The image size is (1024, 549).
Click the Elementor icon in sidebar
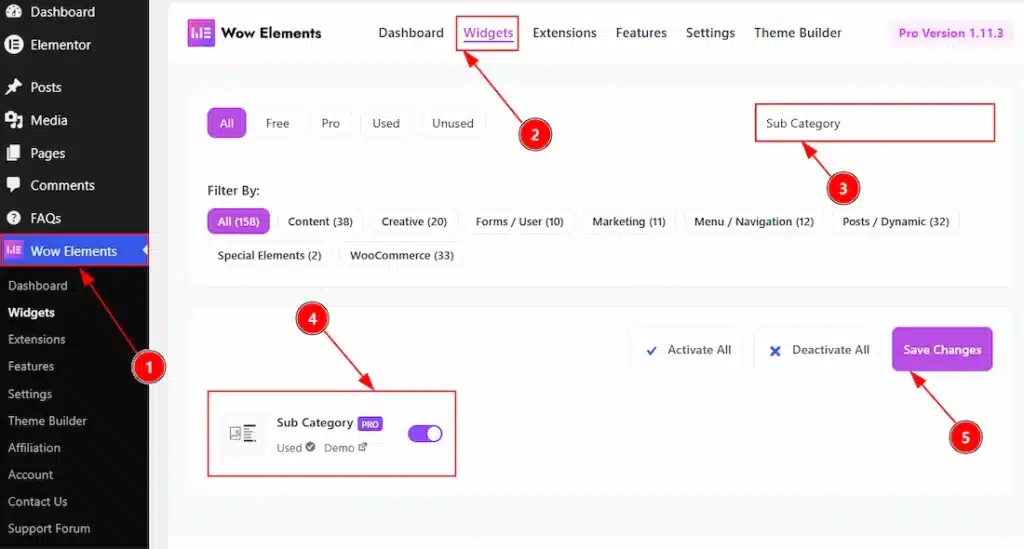(x=14, y=44)
